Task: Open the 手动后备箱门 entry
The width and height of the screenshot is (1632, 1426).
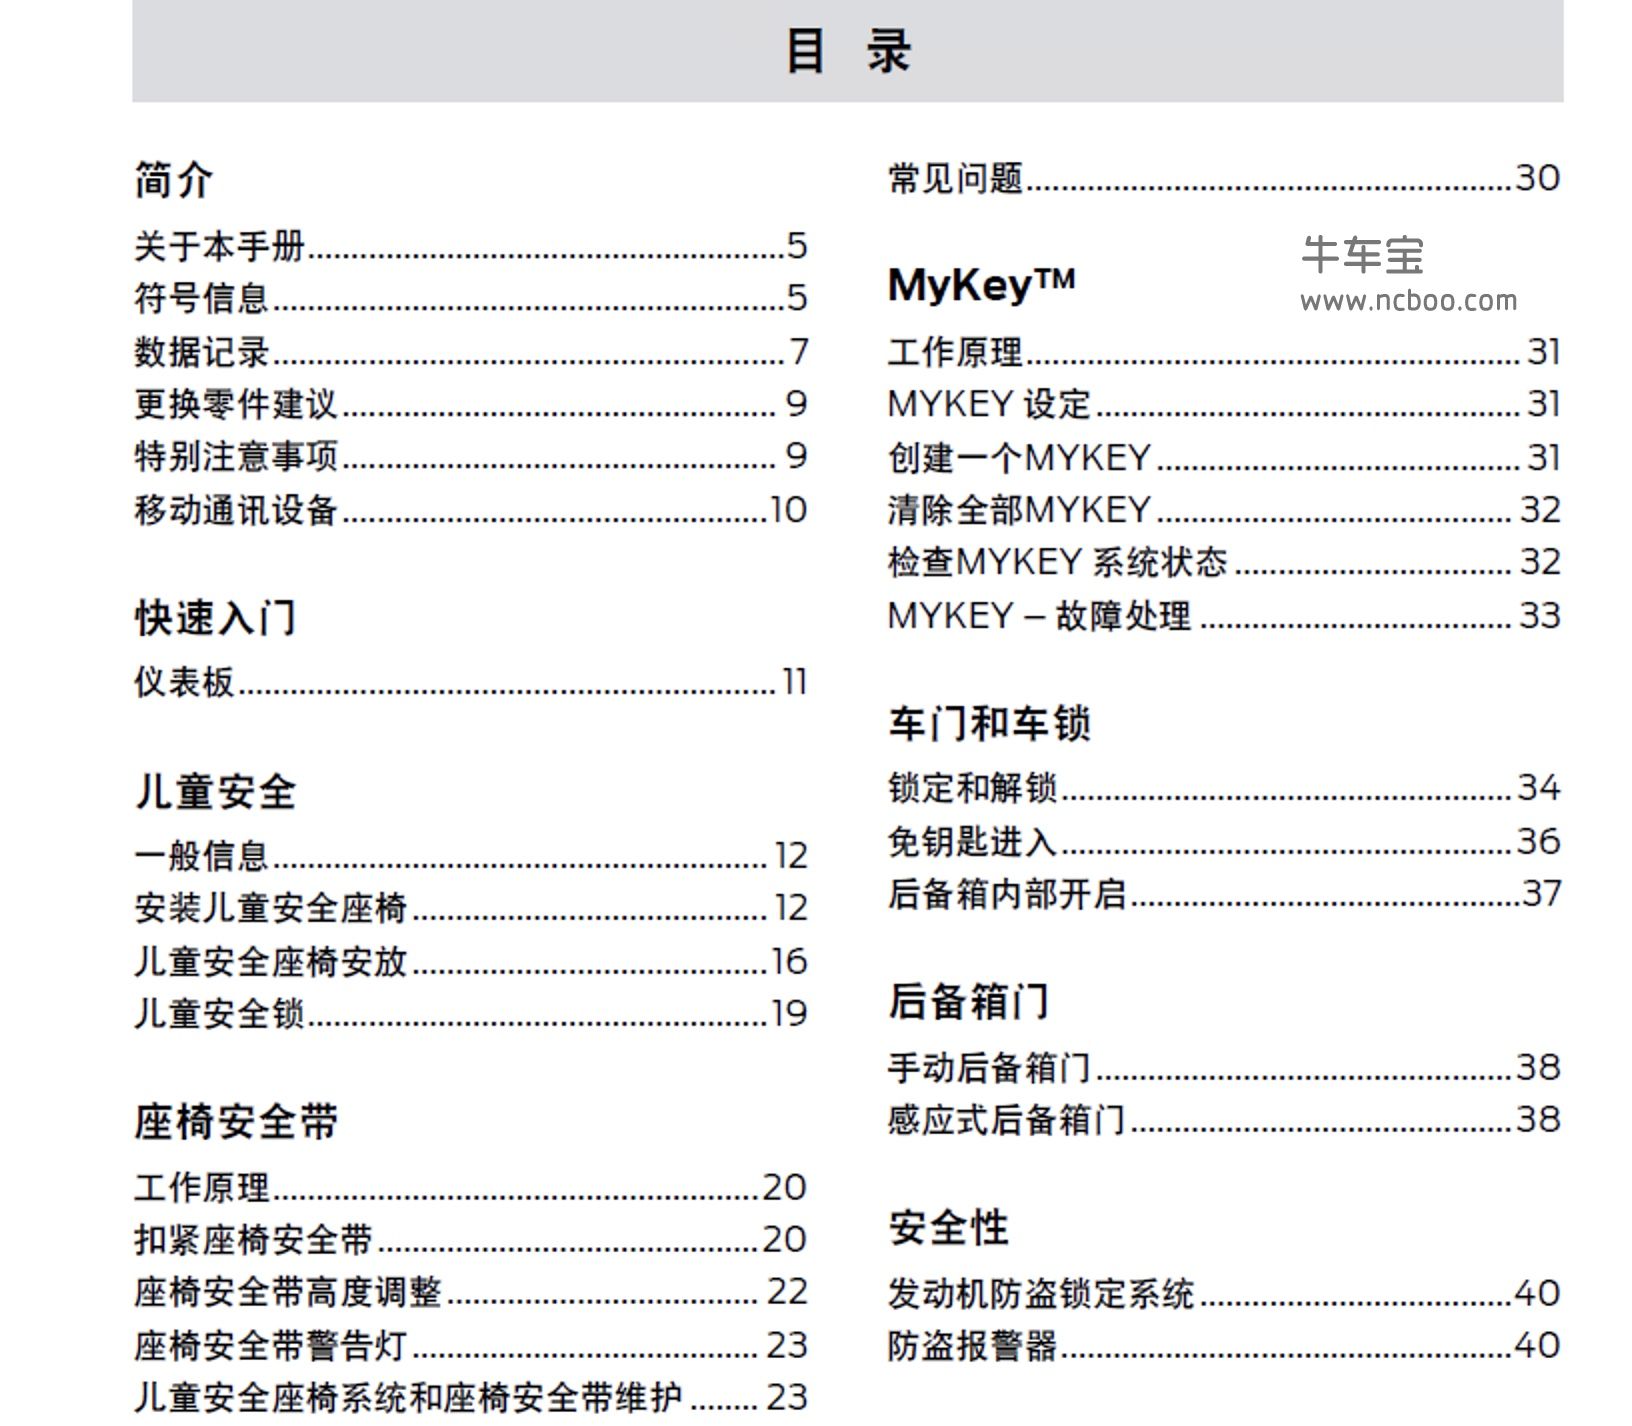Action: coord(1224,1067)
